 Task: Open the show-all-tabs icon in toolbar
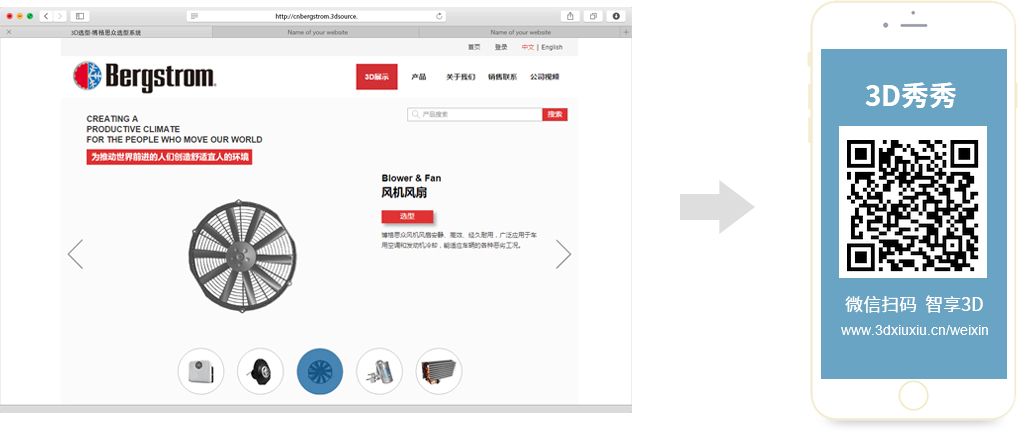click(593, 16)
